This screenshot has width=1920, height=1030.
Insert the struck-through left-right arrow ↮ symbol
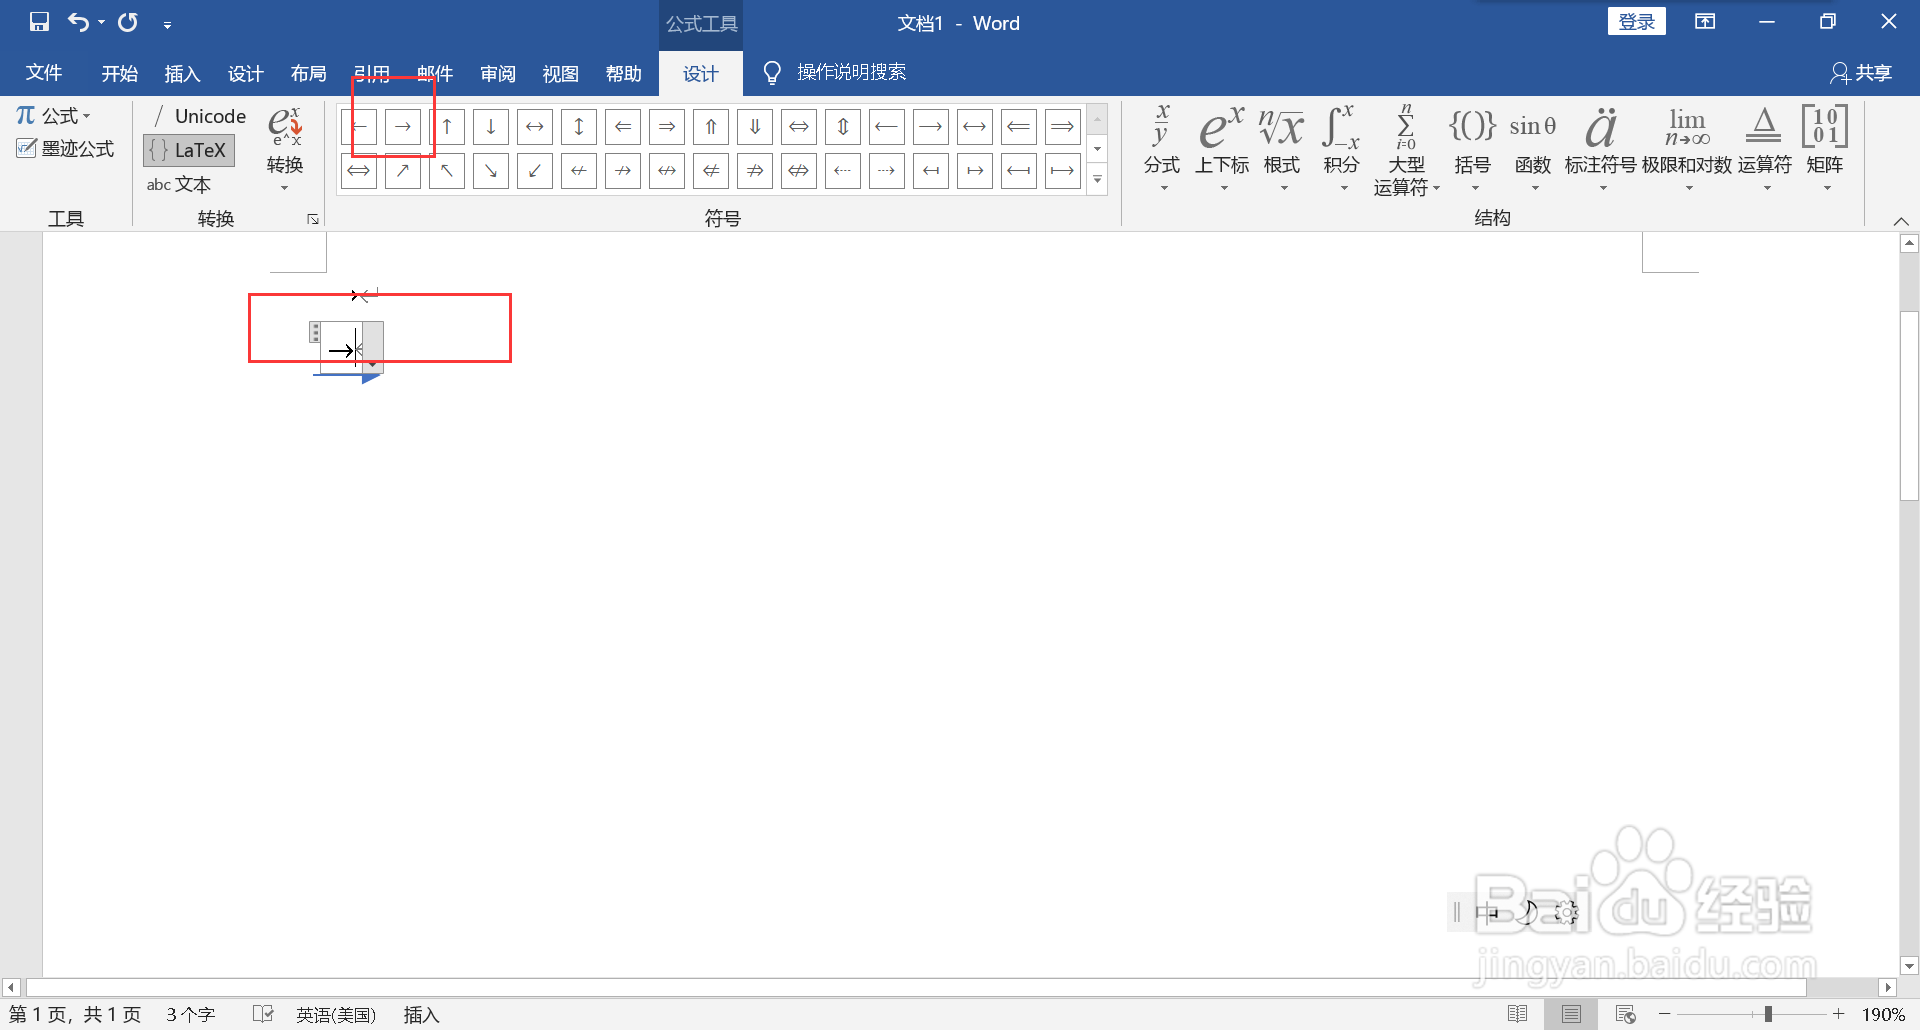[x=667, y=171]
